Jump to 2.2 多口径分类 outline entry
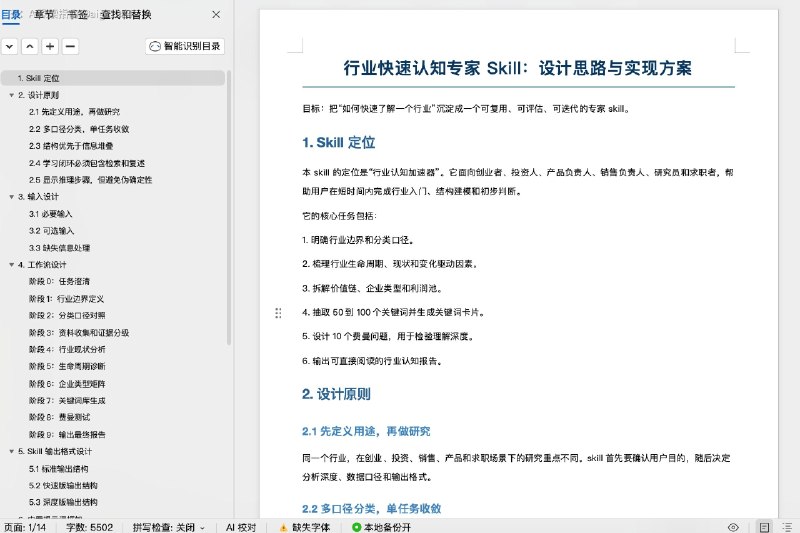 click(79, 129)
